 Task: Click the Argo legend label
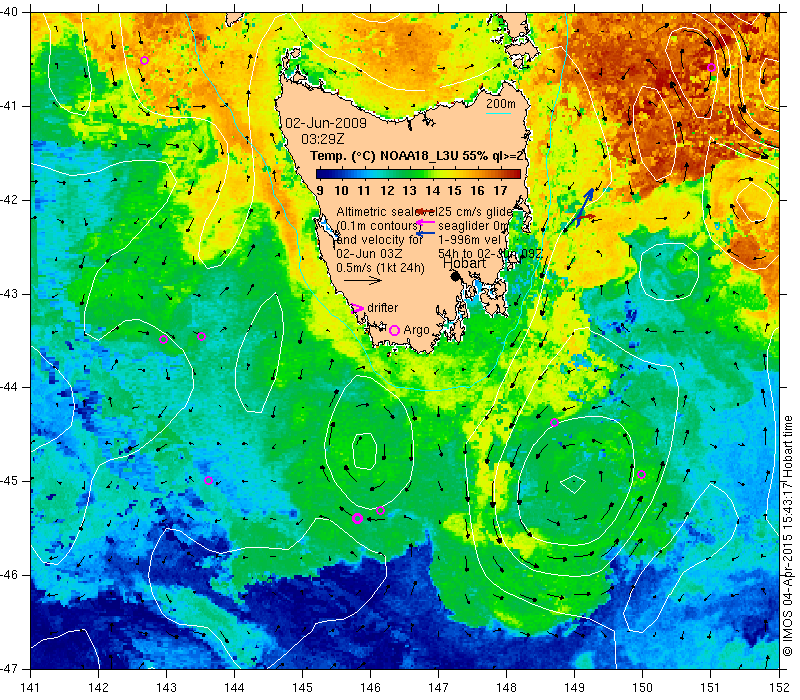point(416,330)
